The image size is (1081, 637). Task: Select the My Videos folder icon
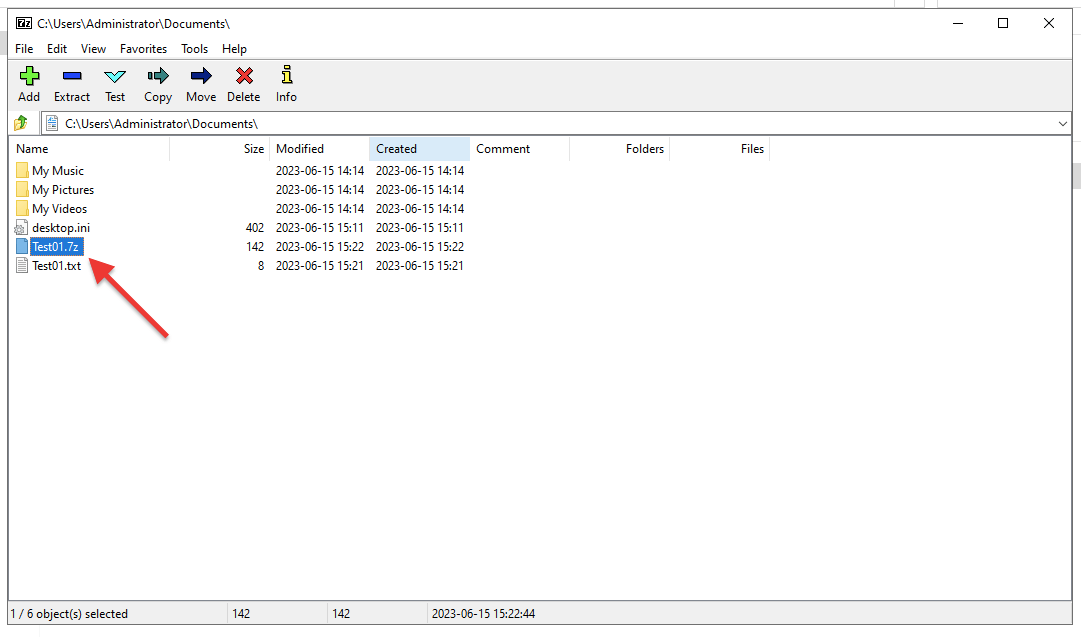(22, 208)
